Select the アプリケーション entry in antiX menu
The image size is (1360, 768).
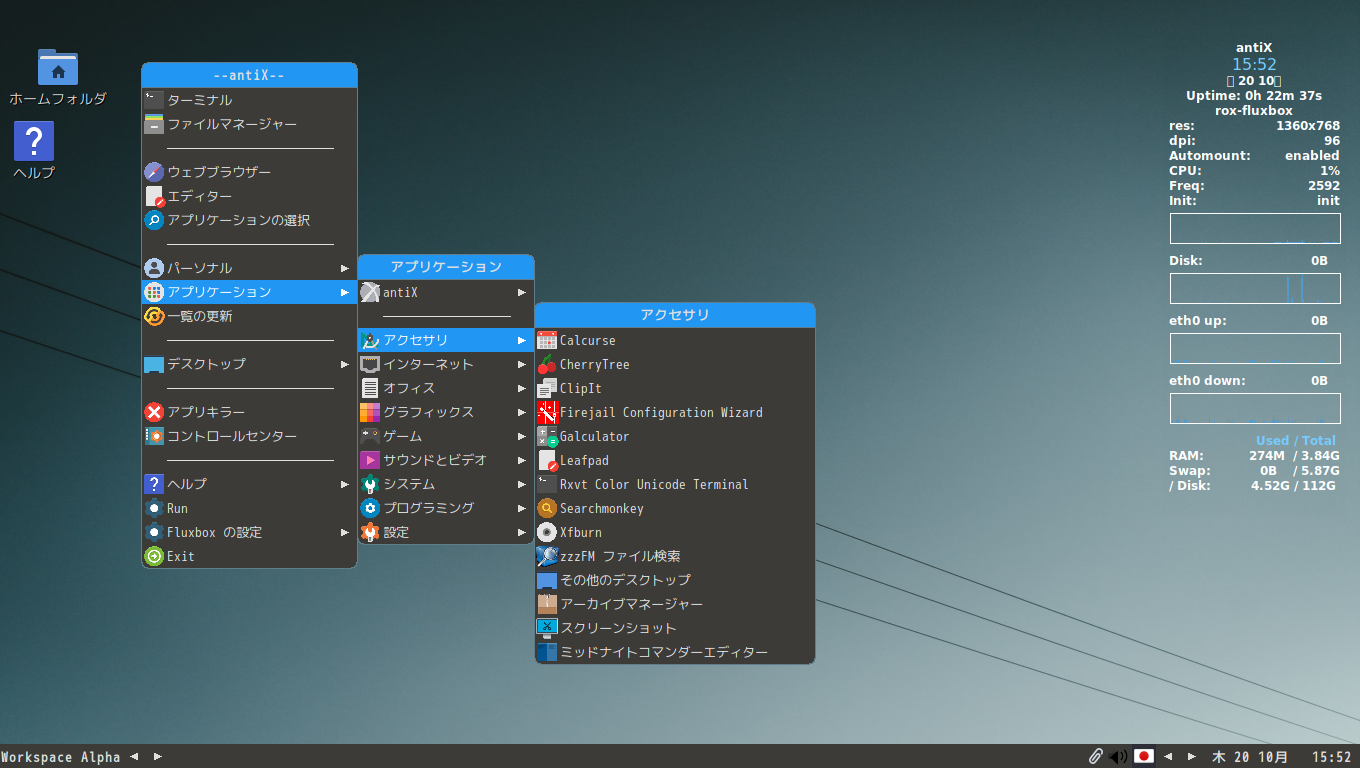[x=249, y=292]
